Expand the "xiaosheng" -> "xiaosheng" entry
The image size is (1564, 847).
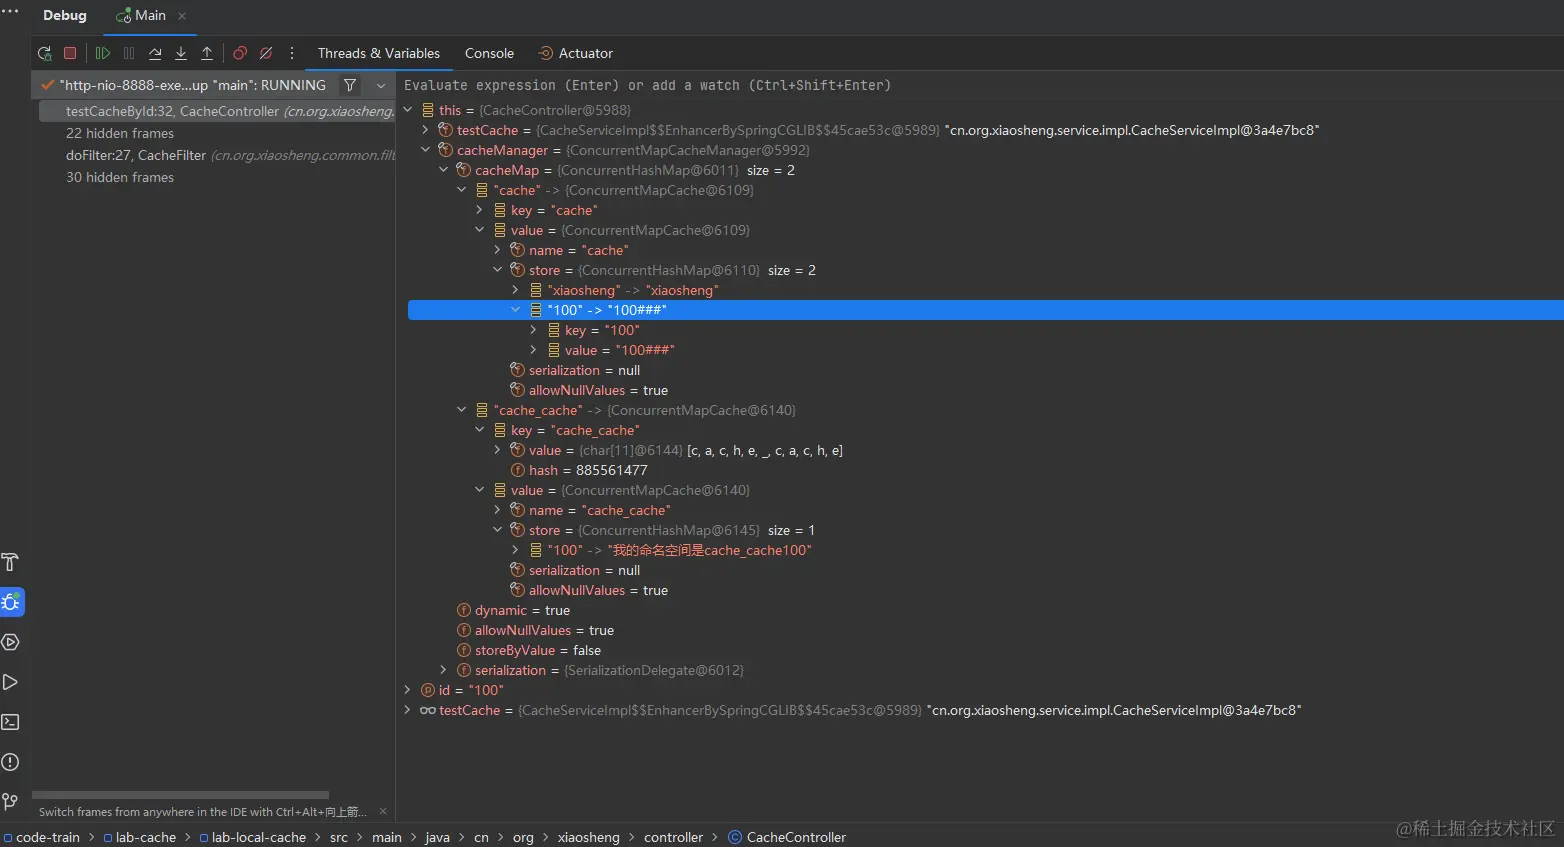click(x=516, y=290)
